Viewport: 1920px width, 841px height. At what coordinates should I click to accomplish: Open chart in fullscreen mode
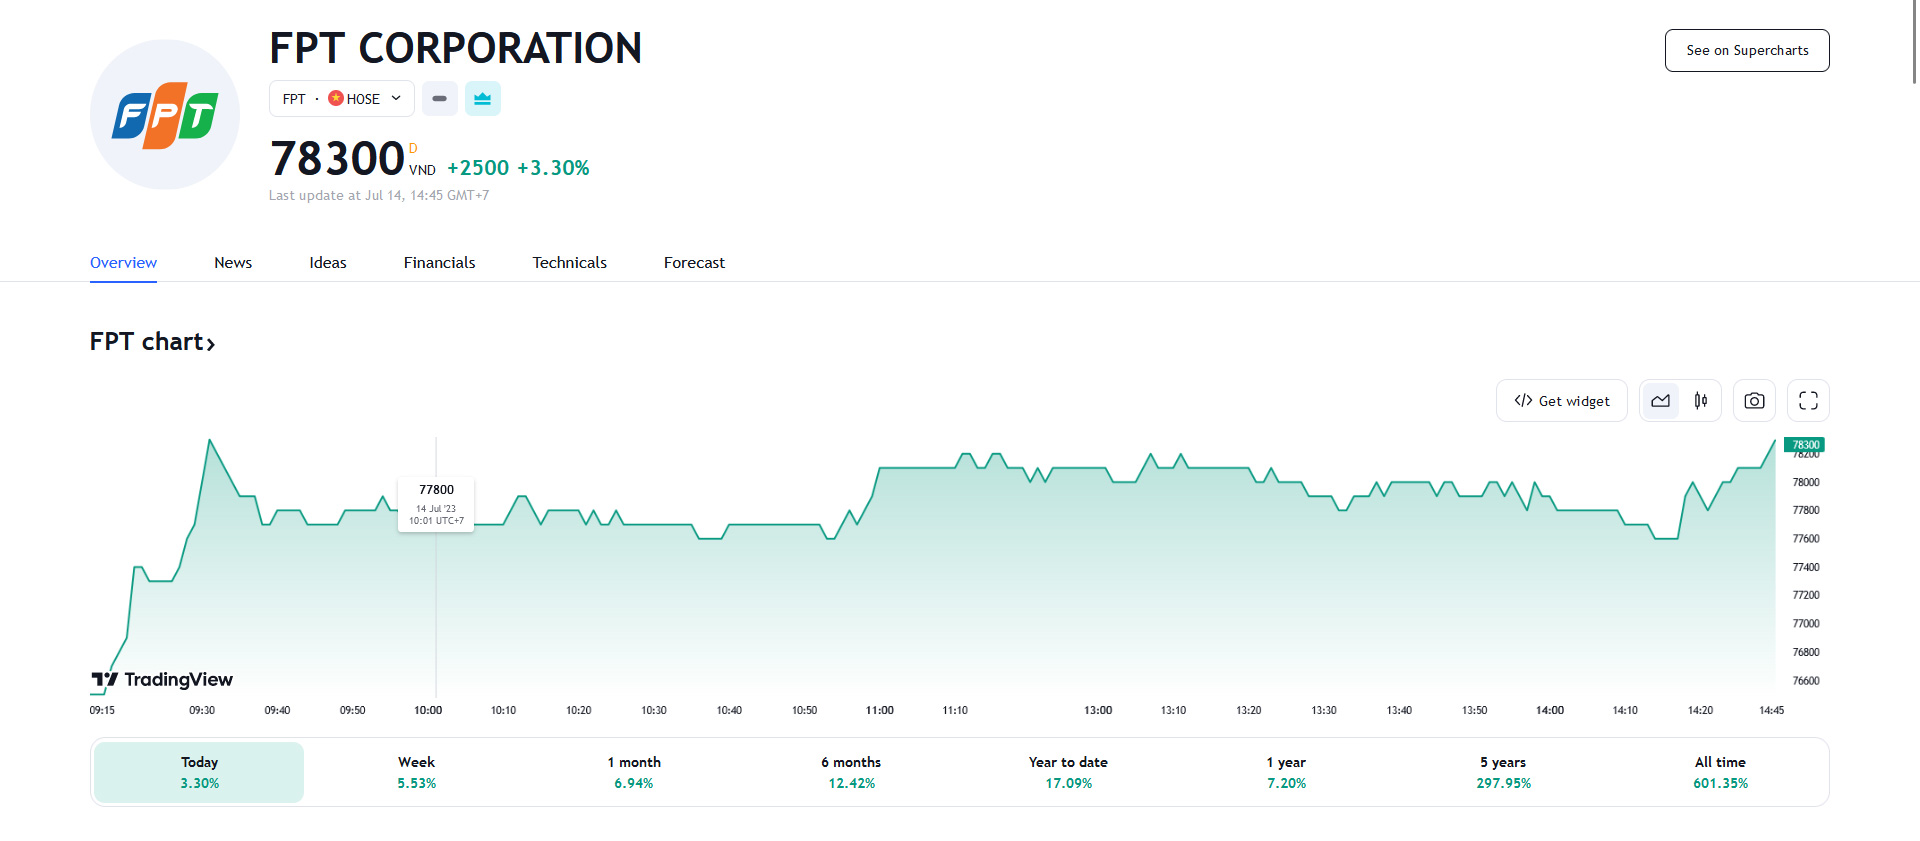point(1808,401)
